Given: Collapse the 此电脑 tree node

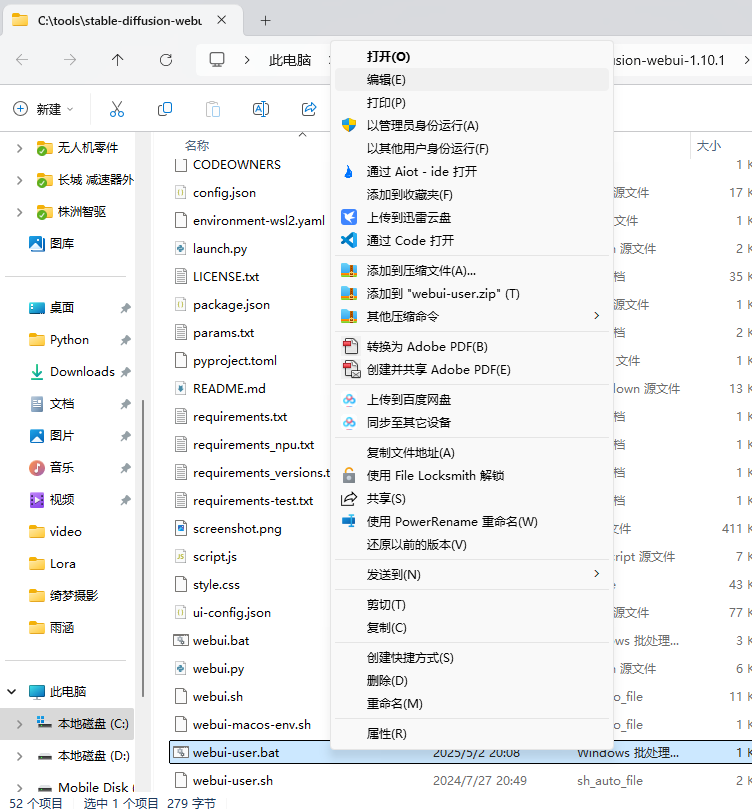Looking at the screenshot, I should [x=12, y=691].
